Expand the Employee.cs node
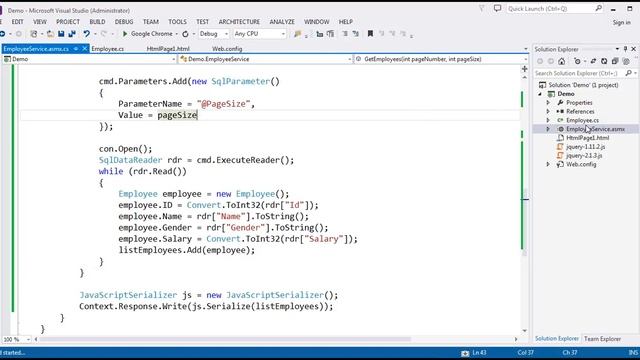This screenshot has width=640, height=360. (x=548, y=120)
